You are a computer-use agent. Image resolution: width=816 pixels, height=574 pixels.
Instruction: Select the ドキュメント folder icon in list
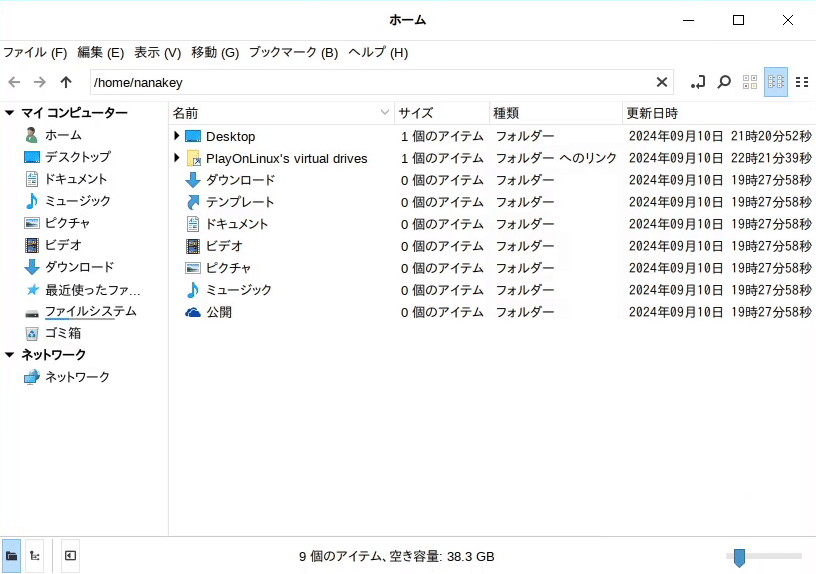(193, 224)
